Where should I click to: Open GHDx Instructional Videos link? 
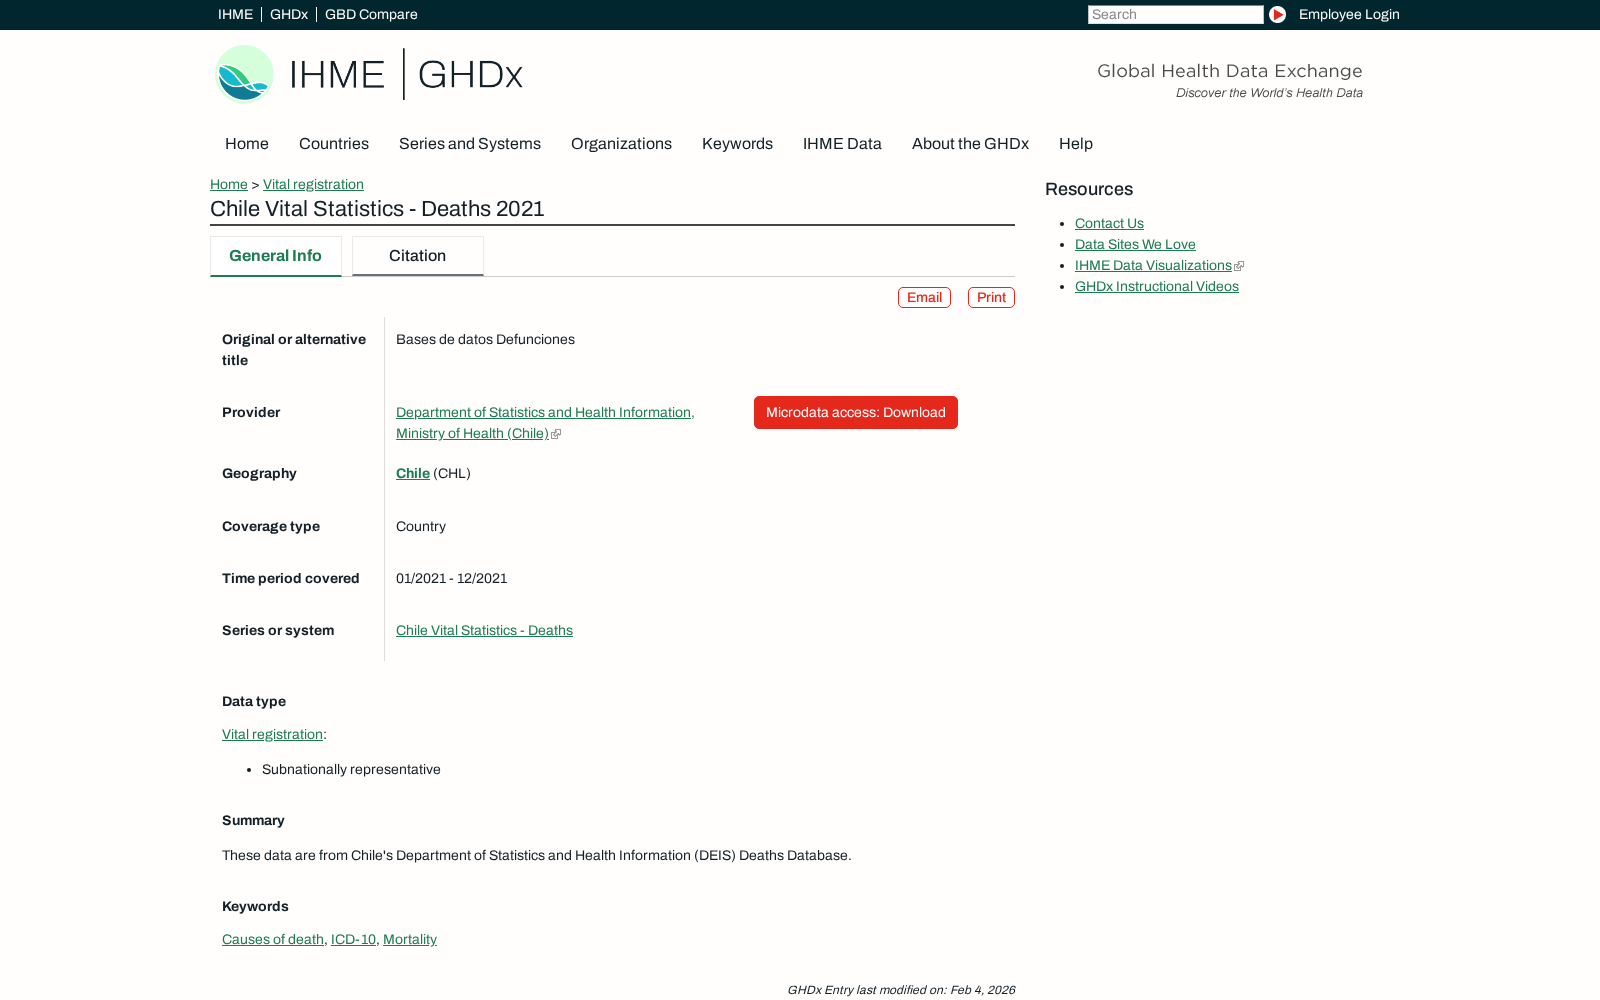coord(1157,287)
